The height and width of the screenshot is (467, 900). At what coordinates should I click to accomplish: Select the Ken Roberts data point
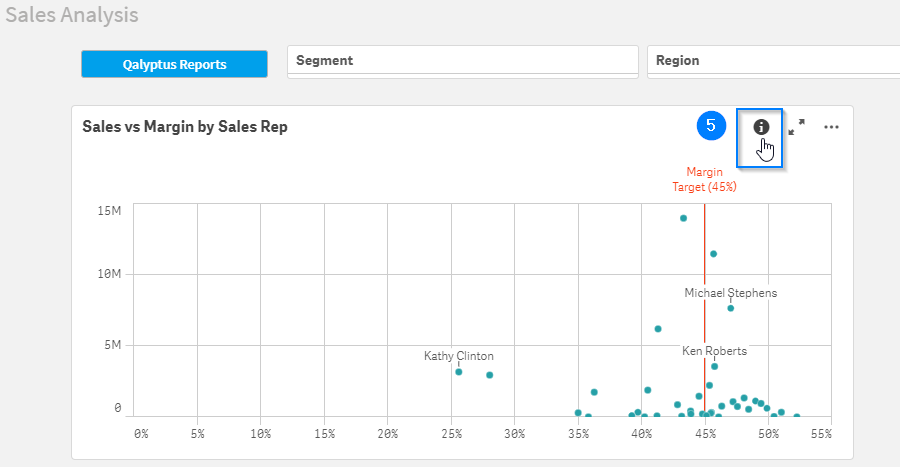coord(715,366)
